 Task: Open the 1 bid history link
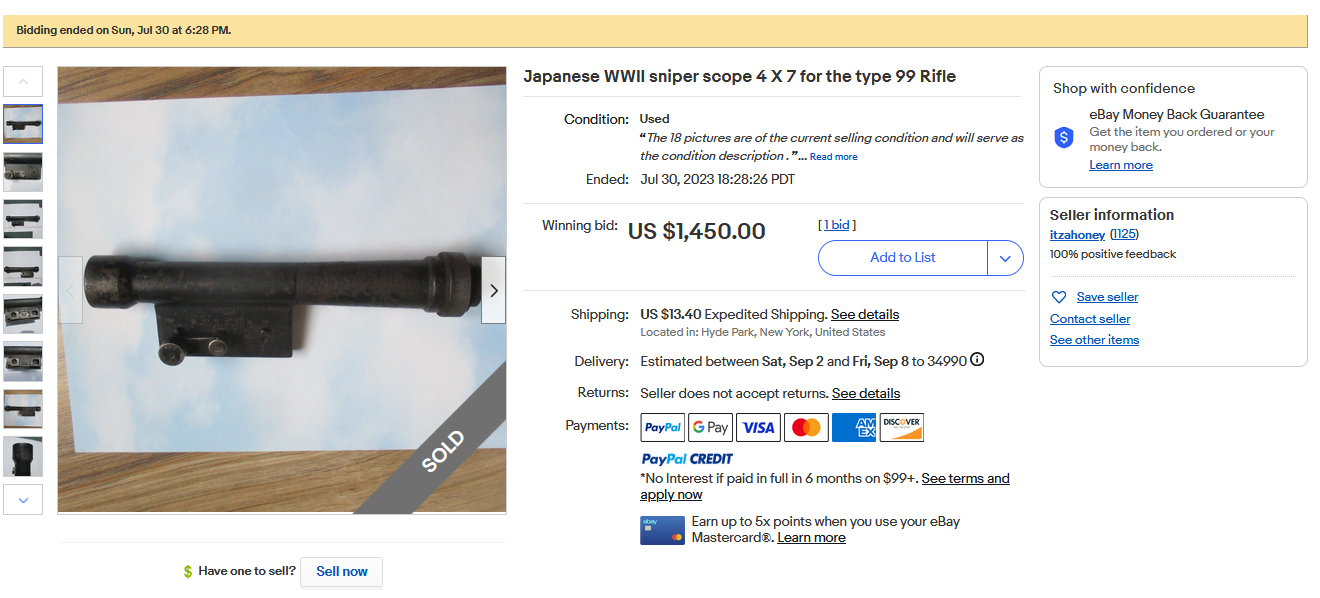pos(838,225)
